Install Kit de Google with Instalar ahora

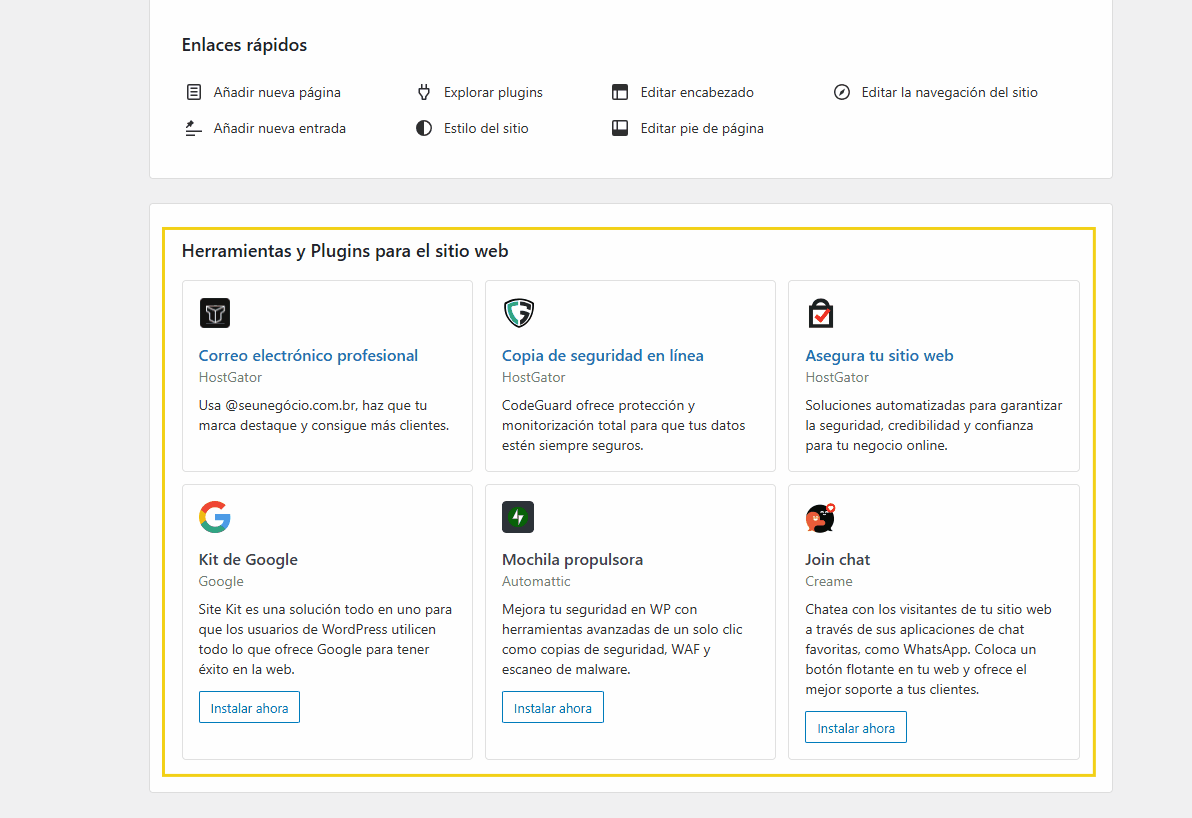click(249, 707)
